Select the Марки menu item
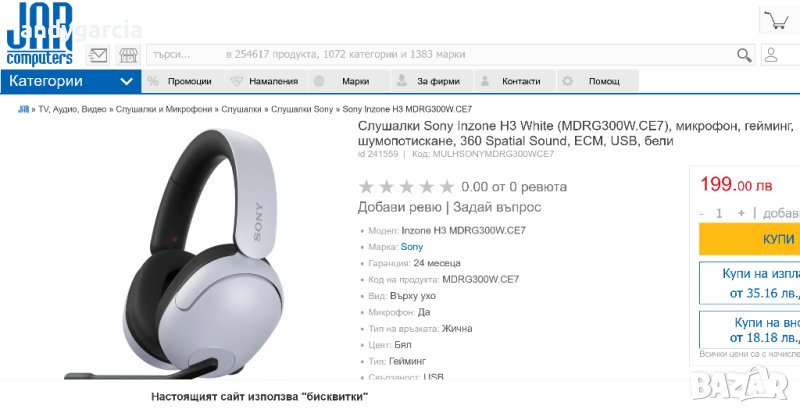Screen dimensions: 800x413 coord(350,81)
